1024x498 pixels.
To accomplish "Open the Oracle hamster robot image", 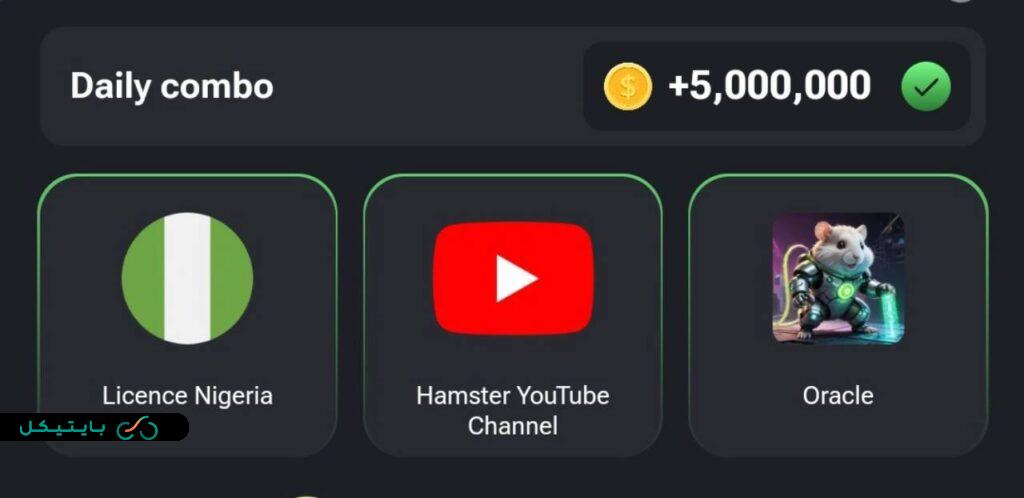I will point(839,278).
